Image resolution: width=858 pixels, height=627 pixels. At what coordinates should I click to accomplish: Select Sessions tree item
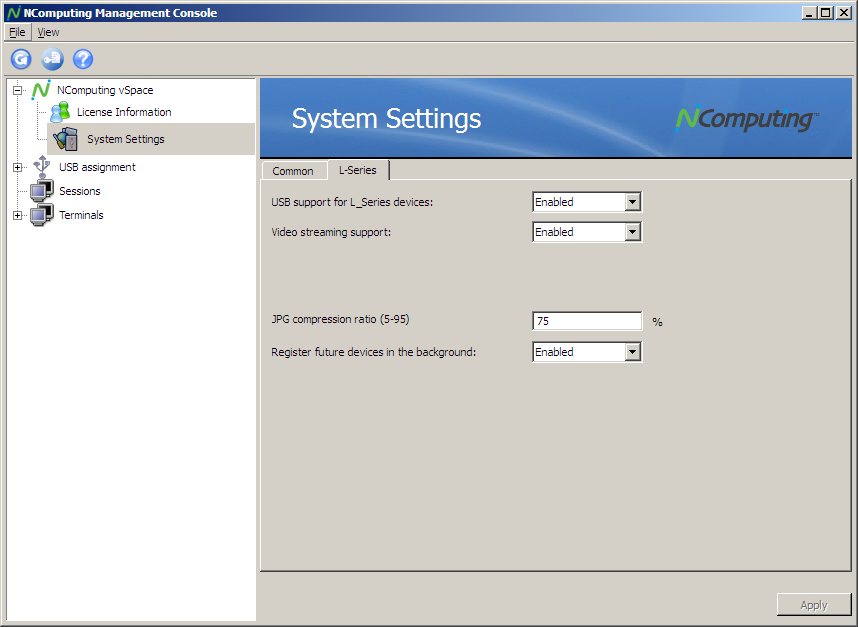pos(80,191)
